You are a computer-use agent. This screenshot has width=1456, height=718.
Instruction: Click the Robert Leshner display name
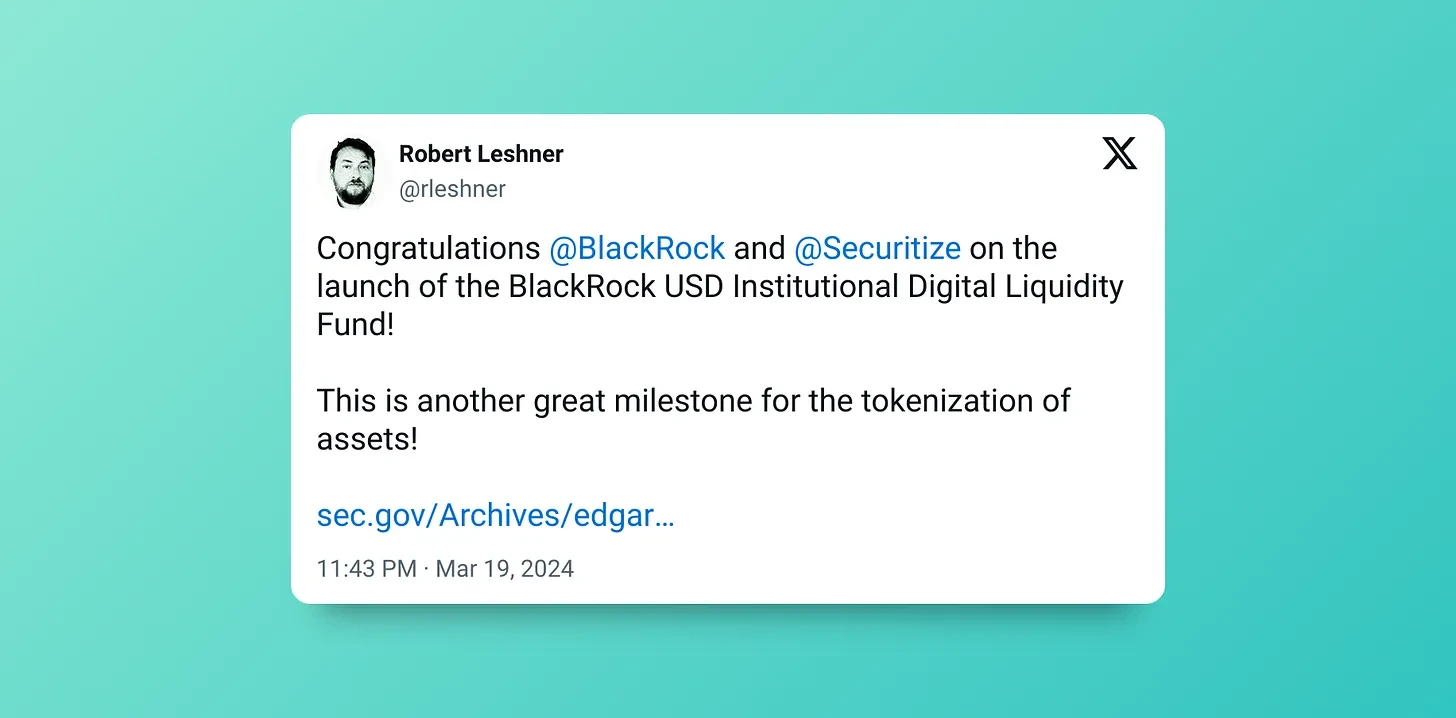pyautogui.click(x=481, y=154)
